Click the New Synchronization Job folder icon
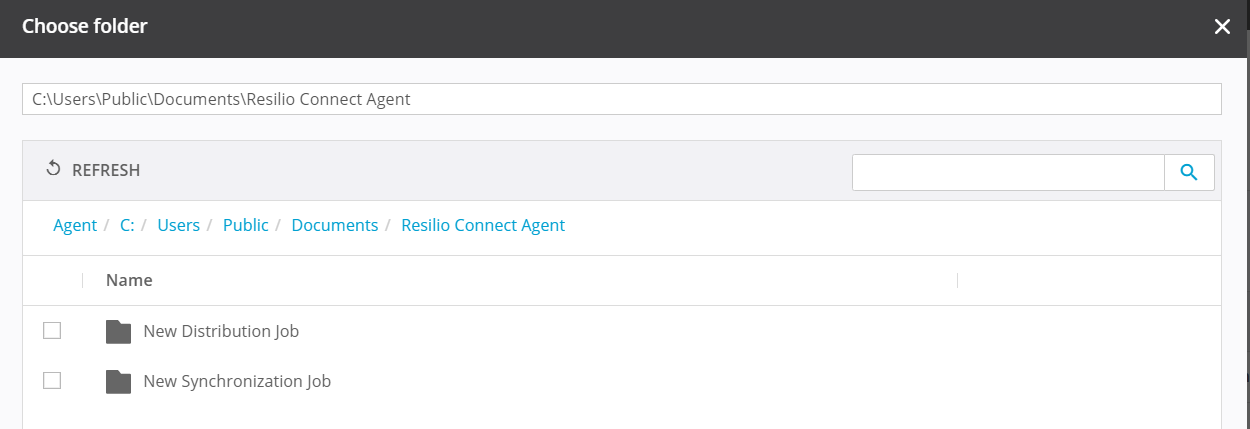This screenshot has width=1250, height=429. [119, 381]
